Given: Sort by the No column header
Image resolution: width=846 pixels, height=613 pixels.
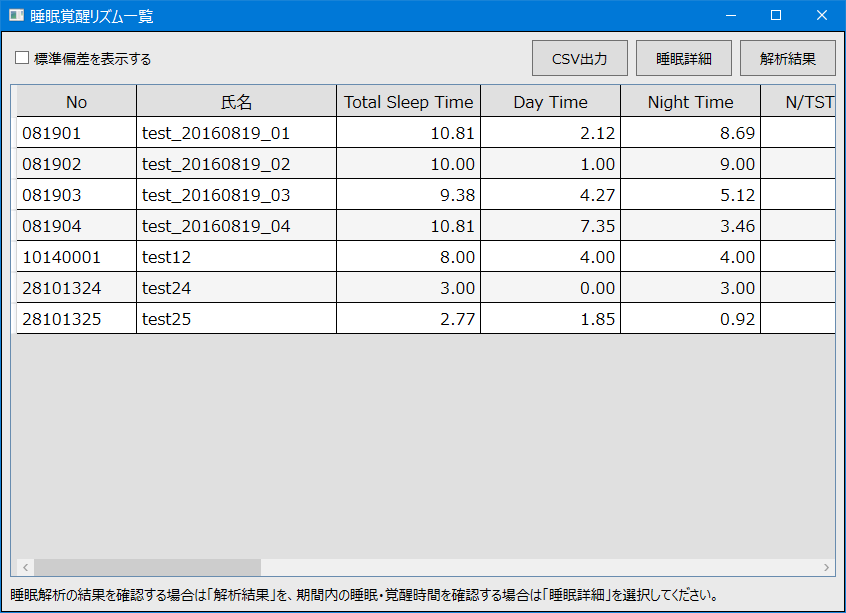Looking at the screenshot, I should click(x=77, y=101).
